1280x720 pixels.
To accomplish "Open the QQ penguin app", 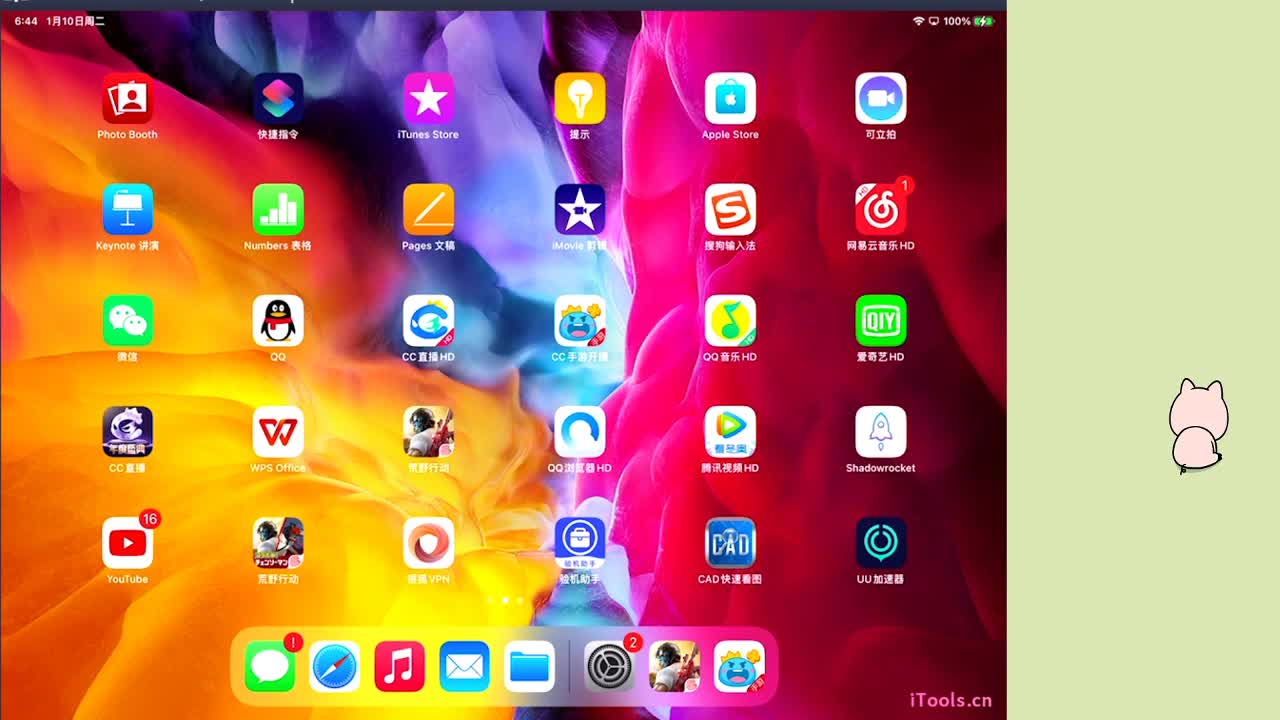I will [x=278, y=320].
